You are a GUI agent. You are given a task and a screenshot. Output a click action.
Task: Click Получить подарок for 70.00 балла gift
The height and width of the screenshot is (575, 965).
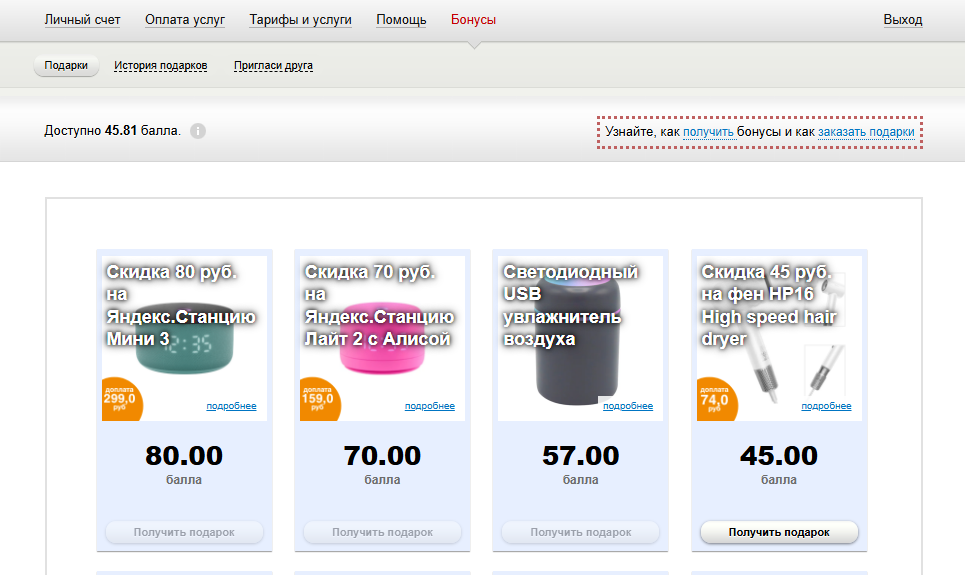tap(382, 532)
